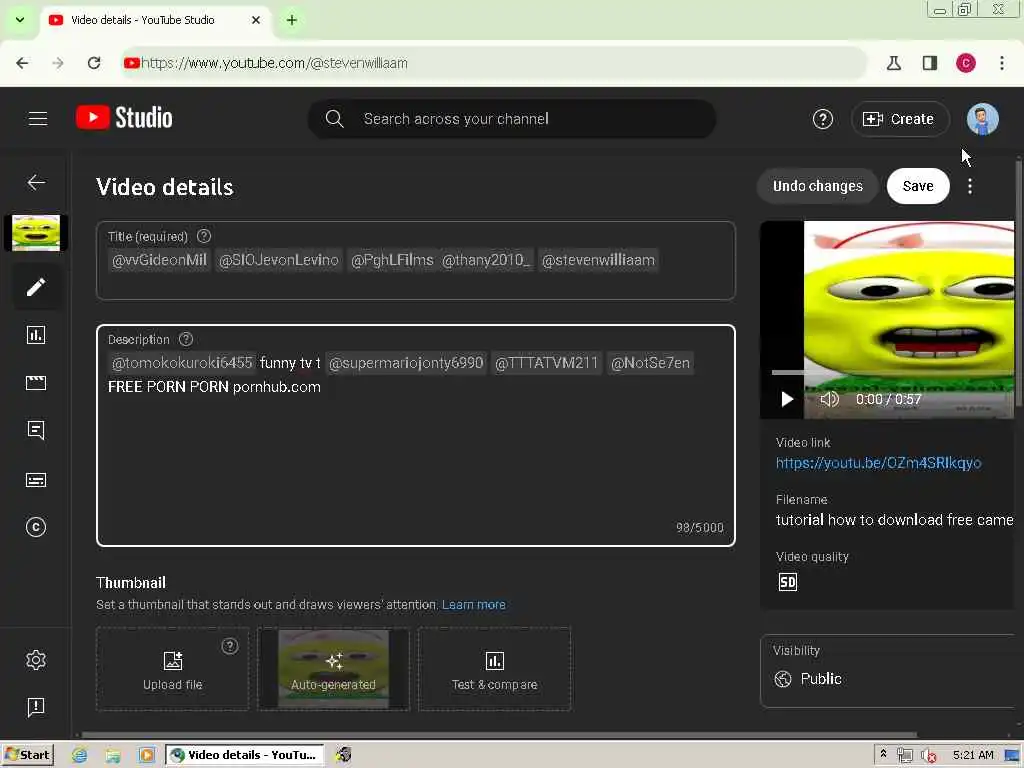Open the youtu.be video link
The height and width of the screenshot is (768, 1024).
878,463
